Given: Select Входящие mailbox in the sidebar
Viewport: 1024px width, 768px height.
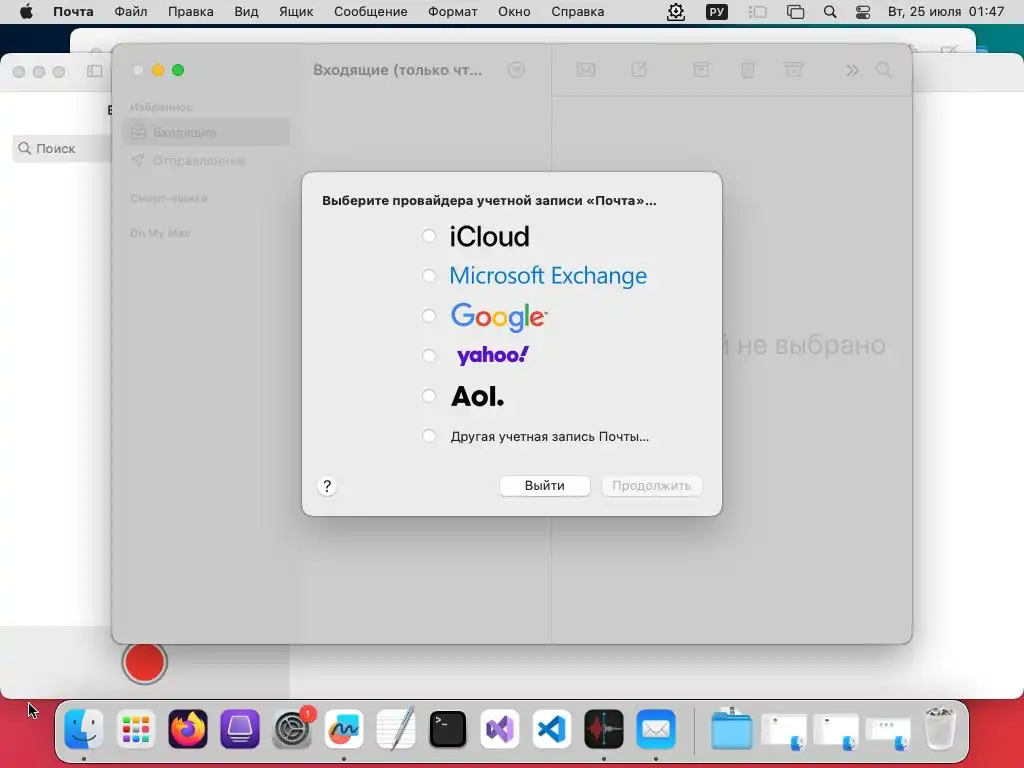Looking at the screenshot, I should tap(206, 133).
